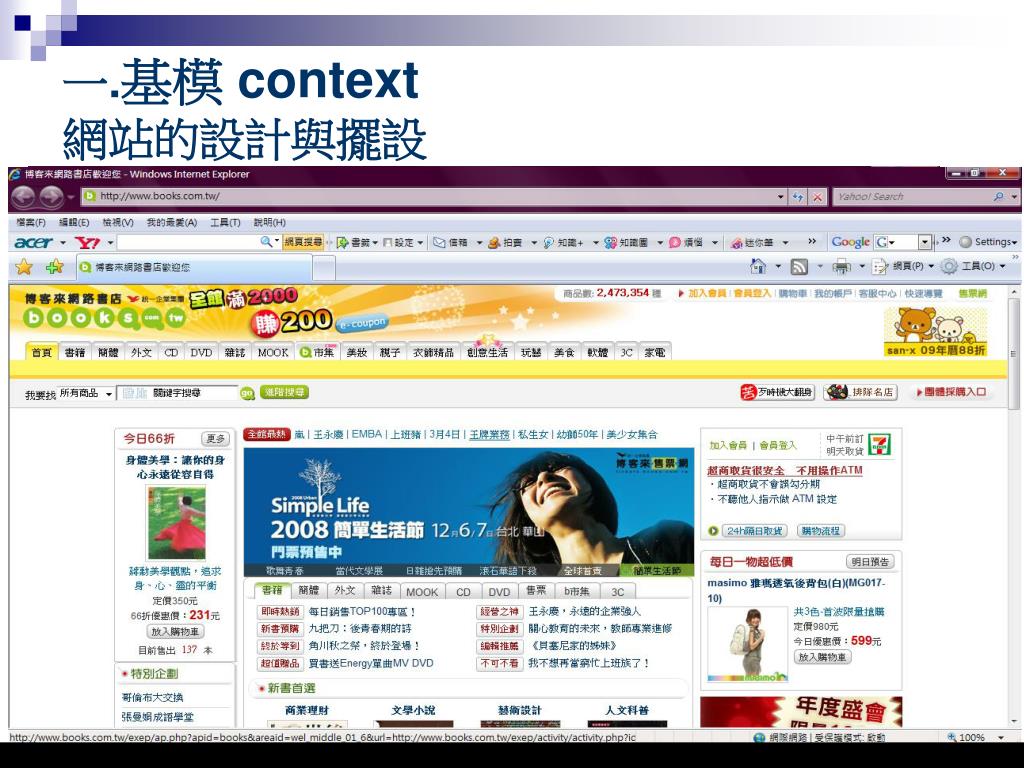
Task: Open the 我的最愛(A) menu
Action: (x=171, y=222)
